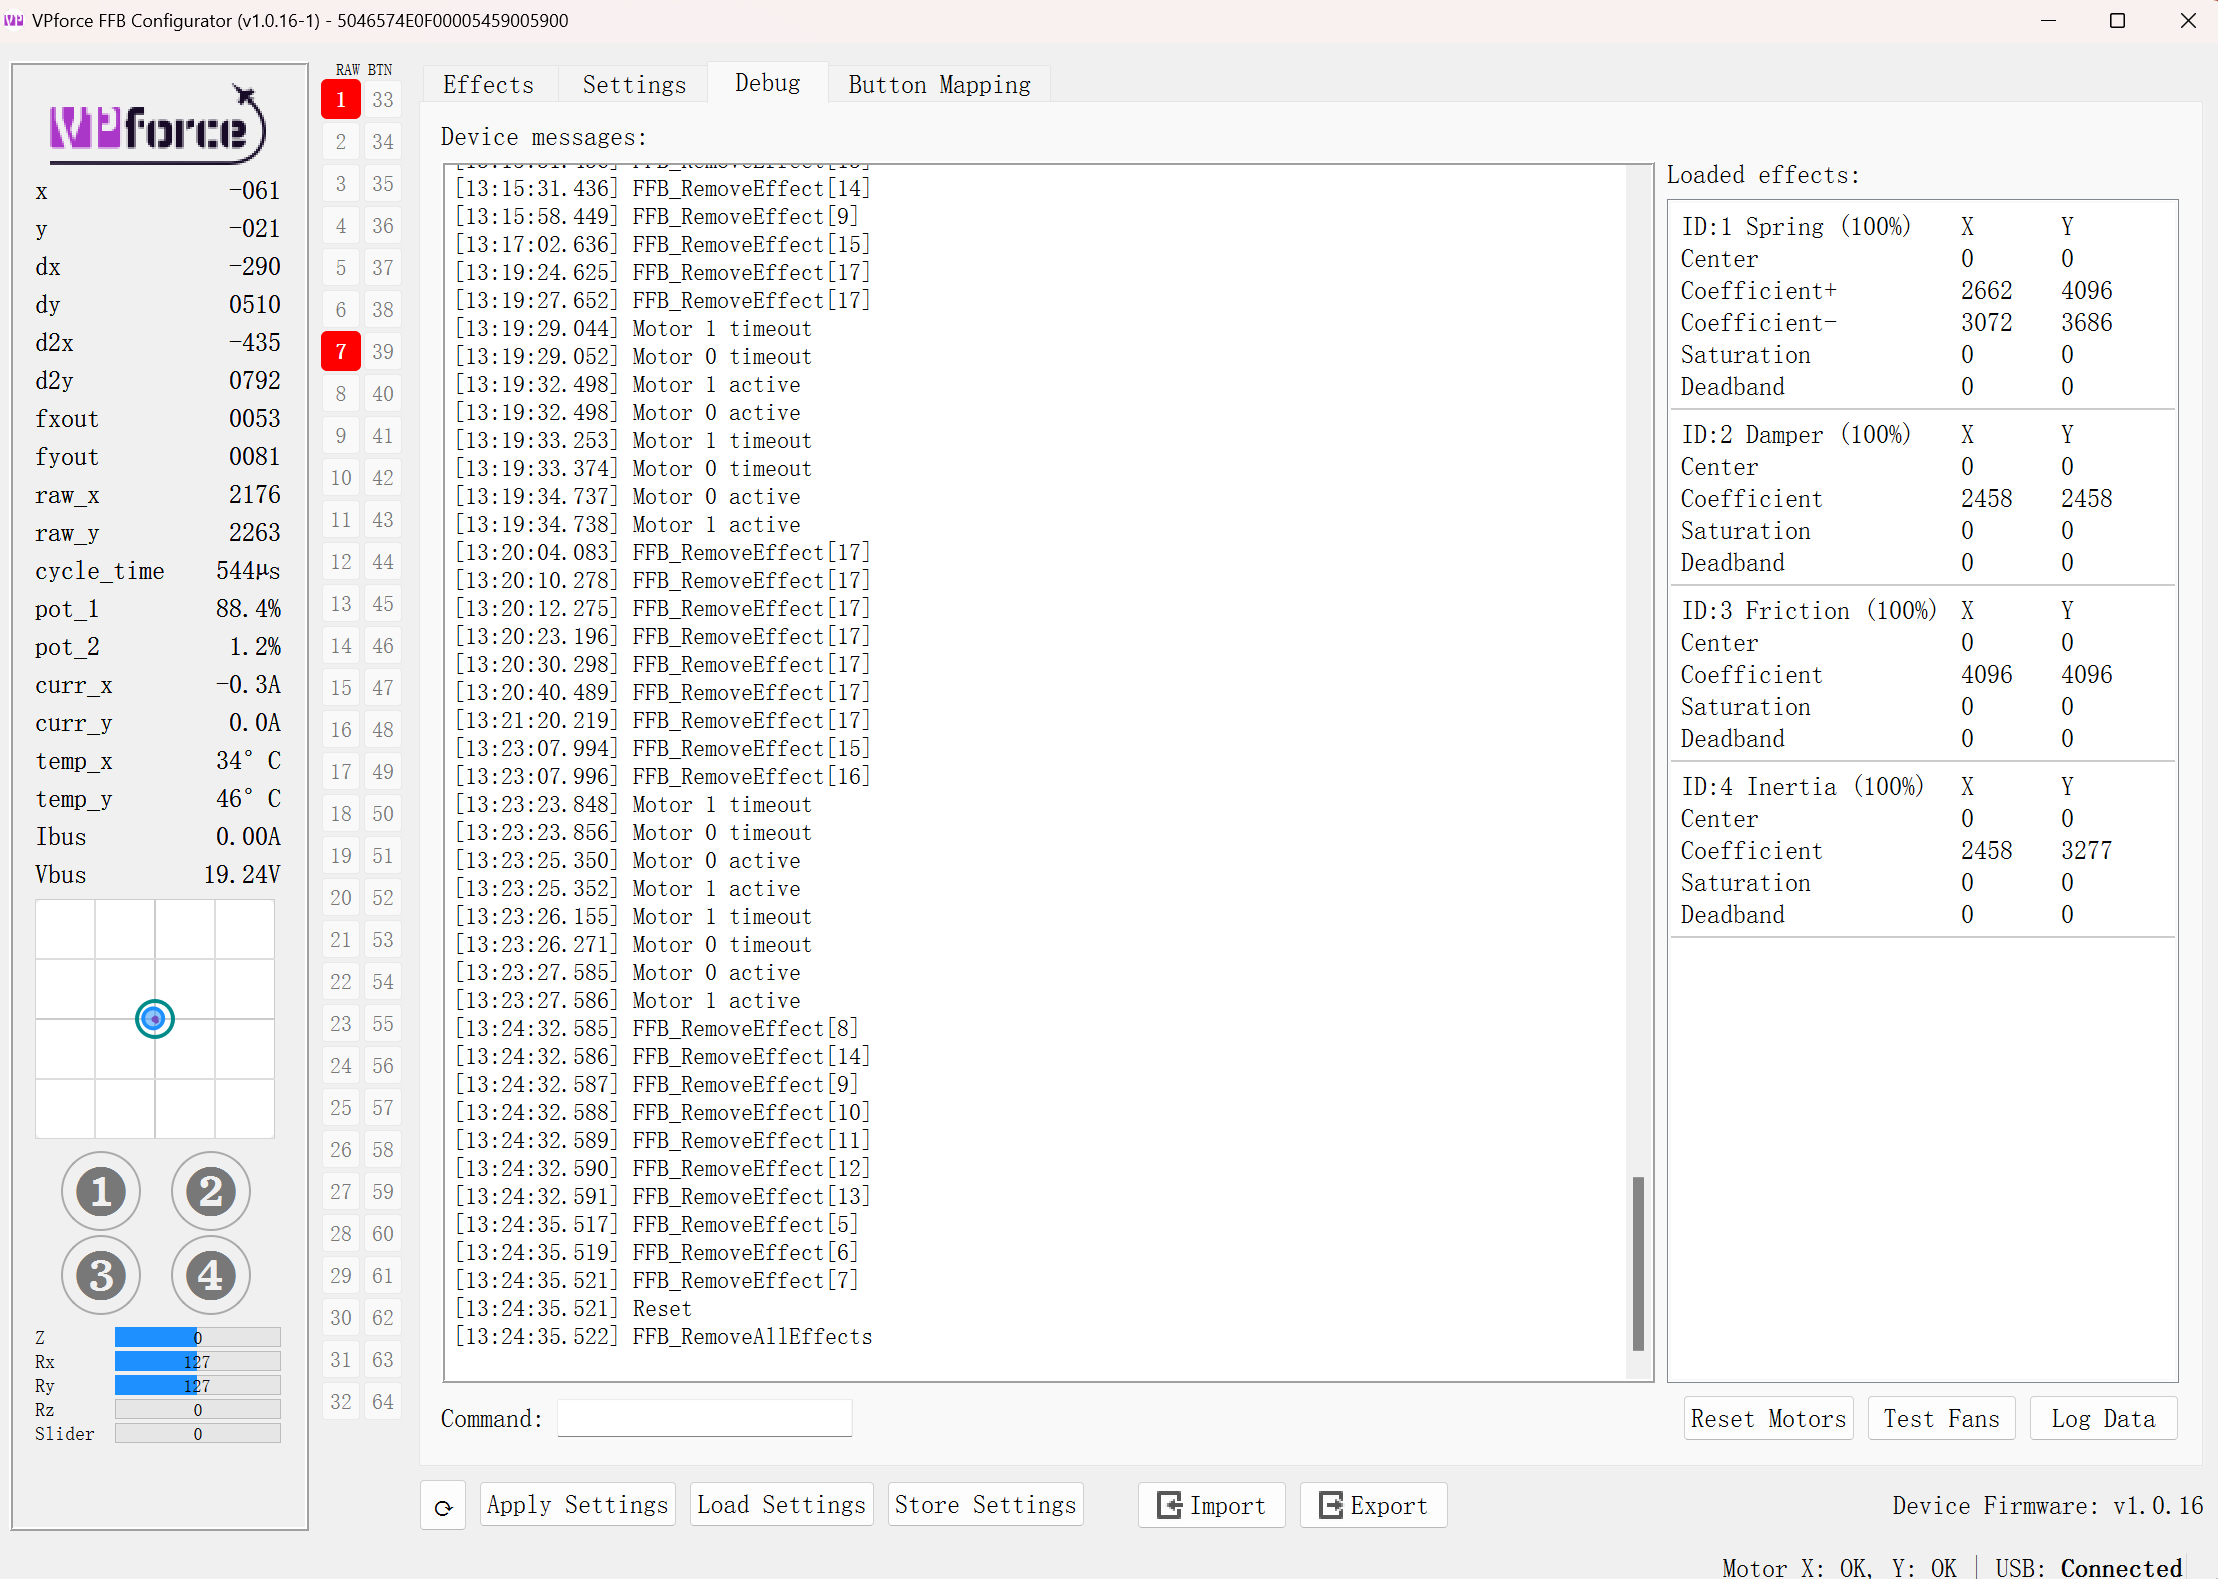Click the VPforce logo
Viewport: 2218px width, 1579px height.
158,127
